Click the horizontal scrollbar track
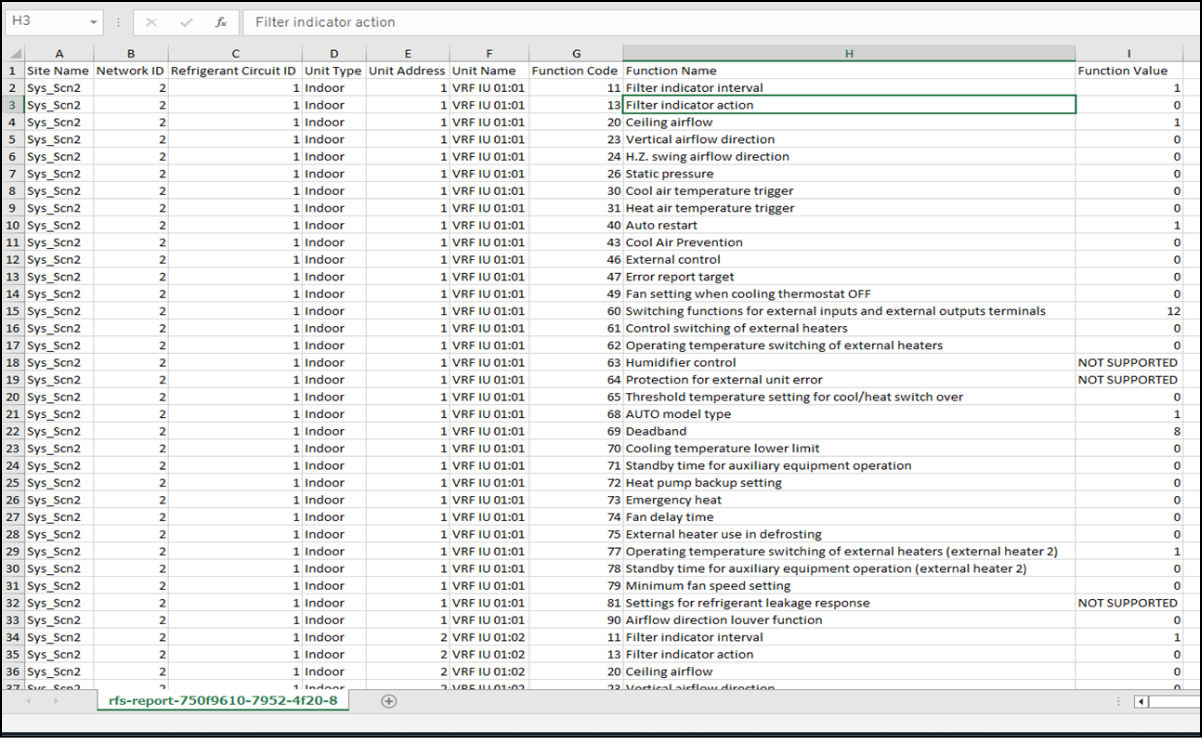Image resolution: width=1202 pixels, height=738 pixels. 1175,702
